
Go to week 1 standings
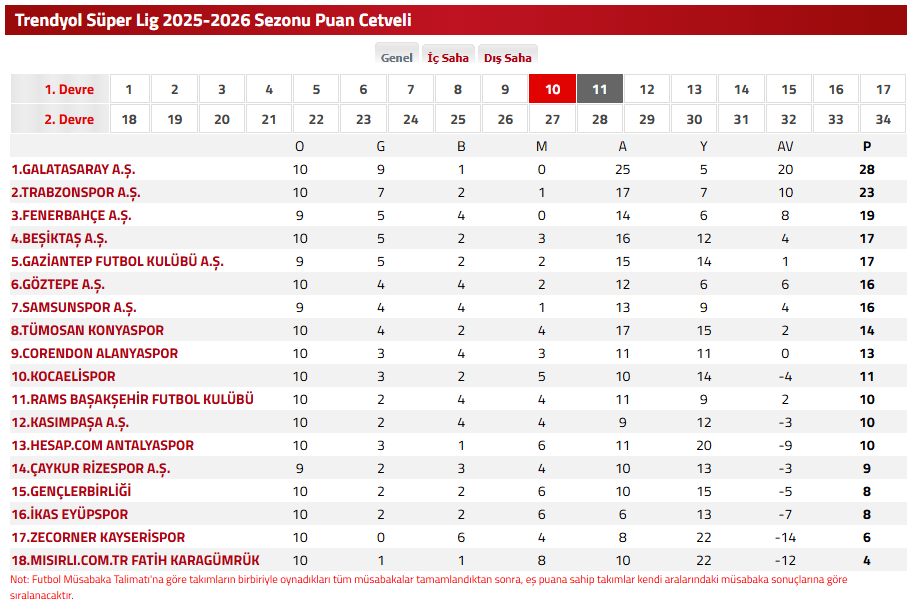click(129, 89)
